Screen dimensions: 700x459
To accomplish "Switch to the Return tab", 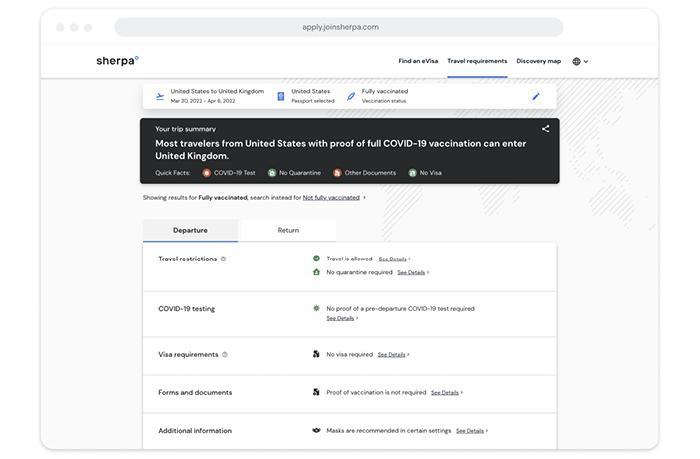I will (288, 230).
